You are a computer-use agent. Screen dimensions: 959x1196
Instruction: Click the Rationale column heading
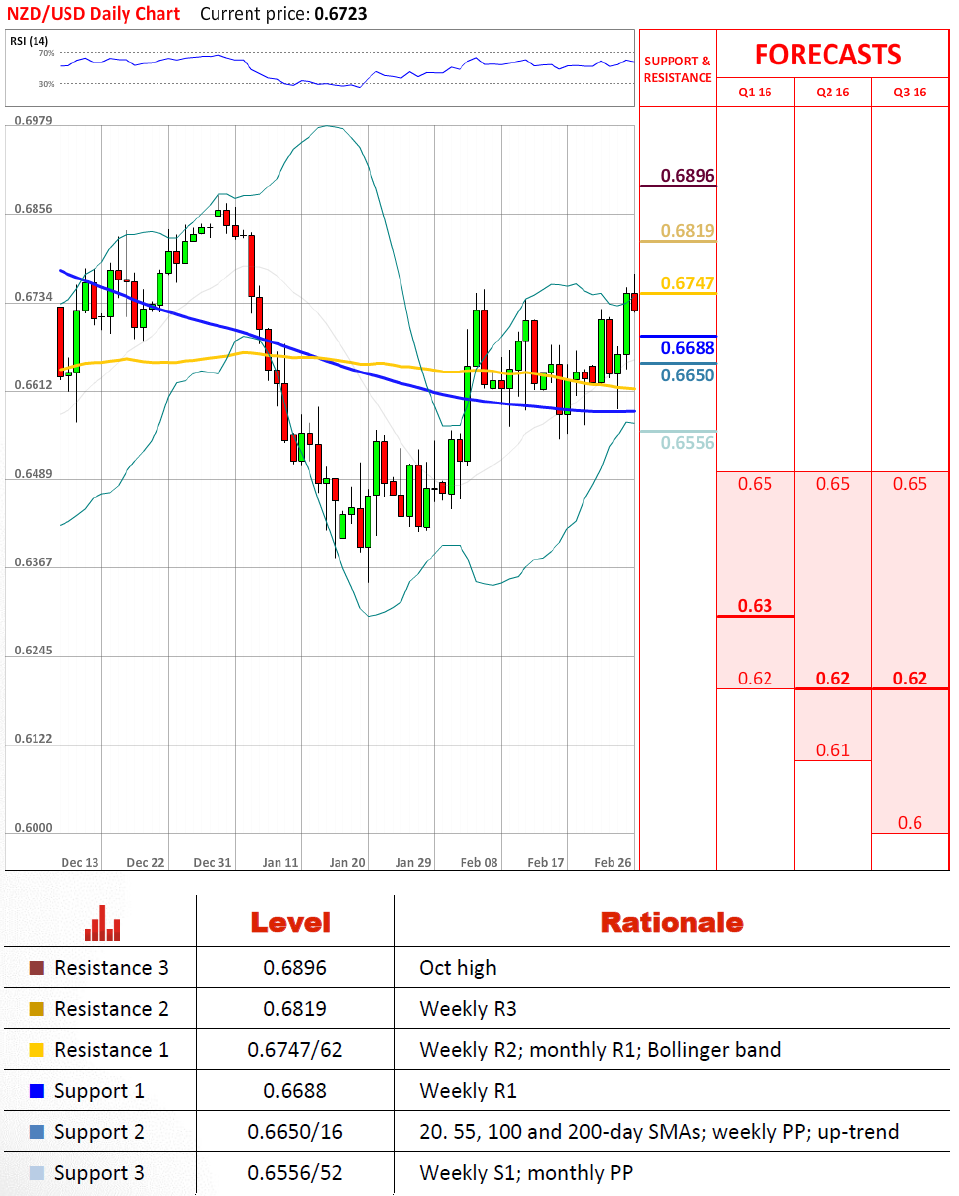672,923
